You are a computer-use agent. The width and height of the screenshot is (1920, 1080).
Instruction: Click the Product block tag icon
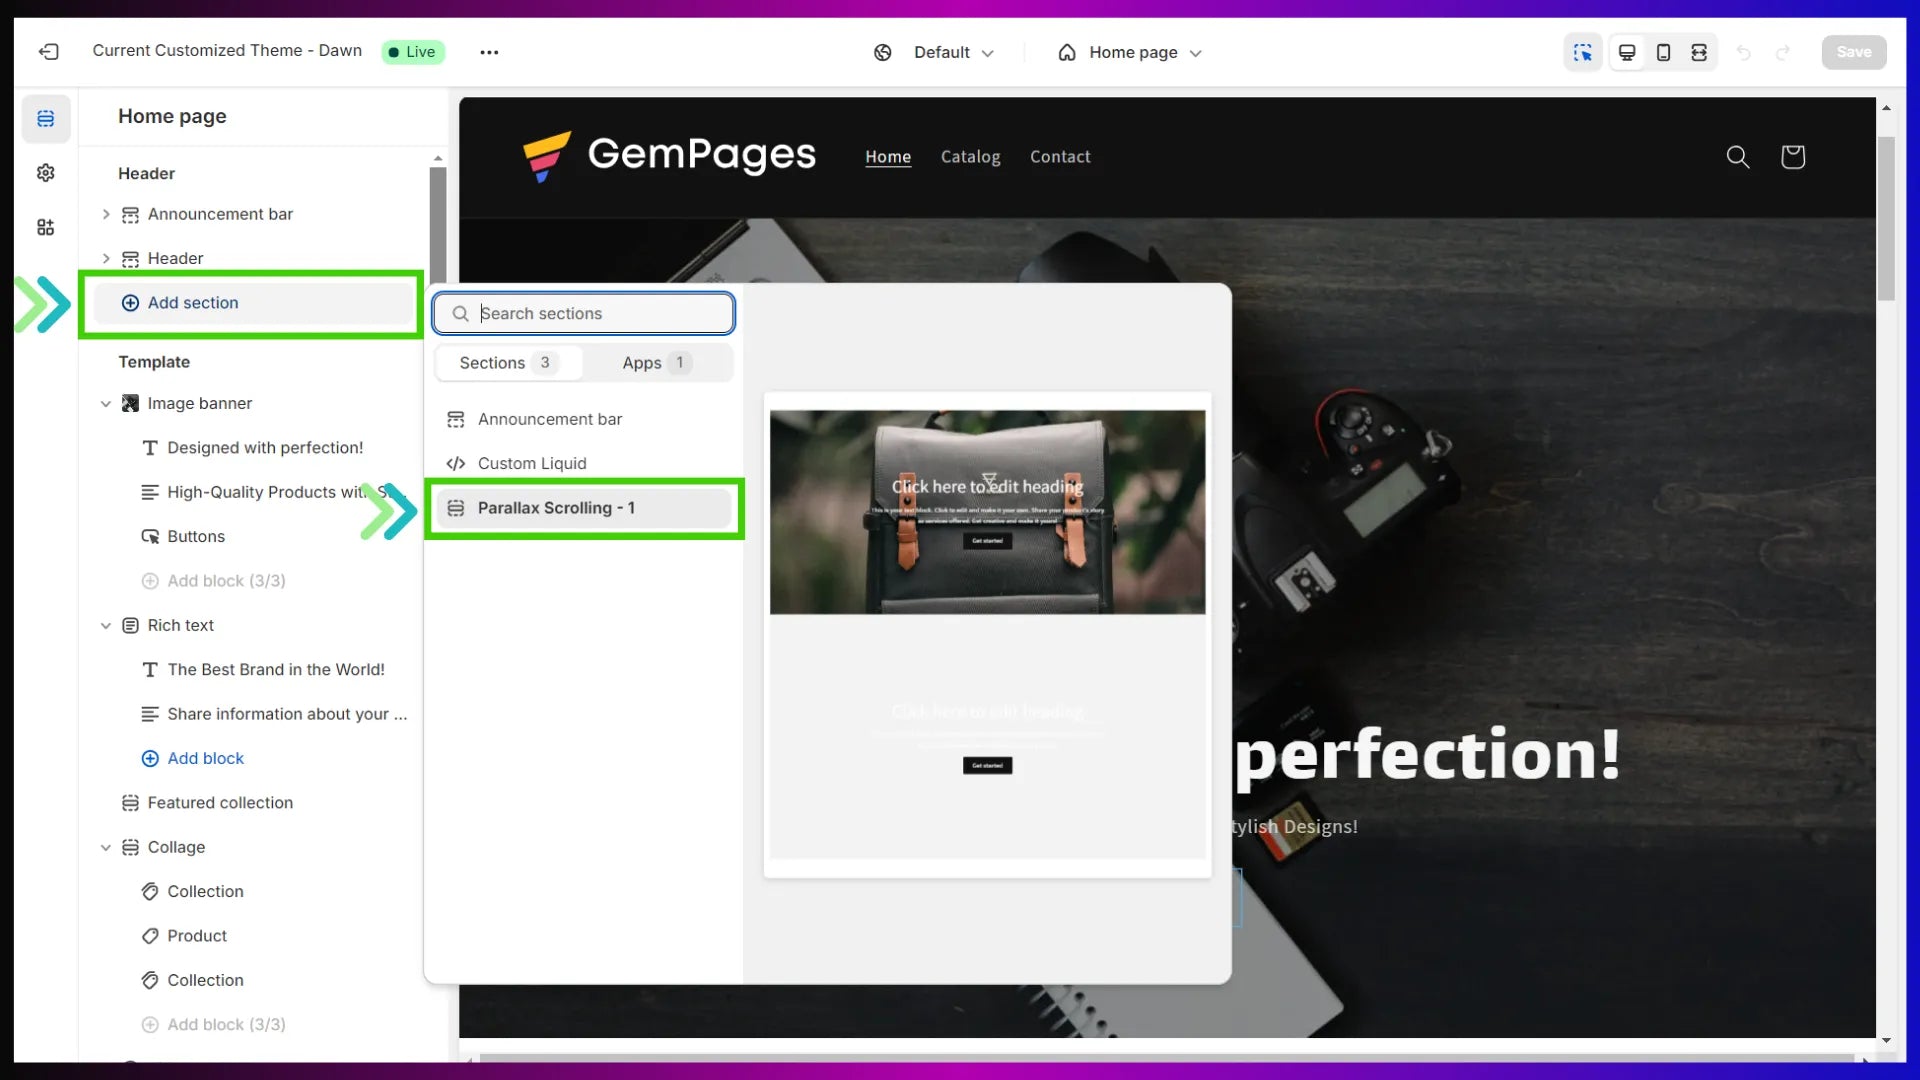click(150, 936)
